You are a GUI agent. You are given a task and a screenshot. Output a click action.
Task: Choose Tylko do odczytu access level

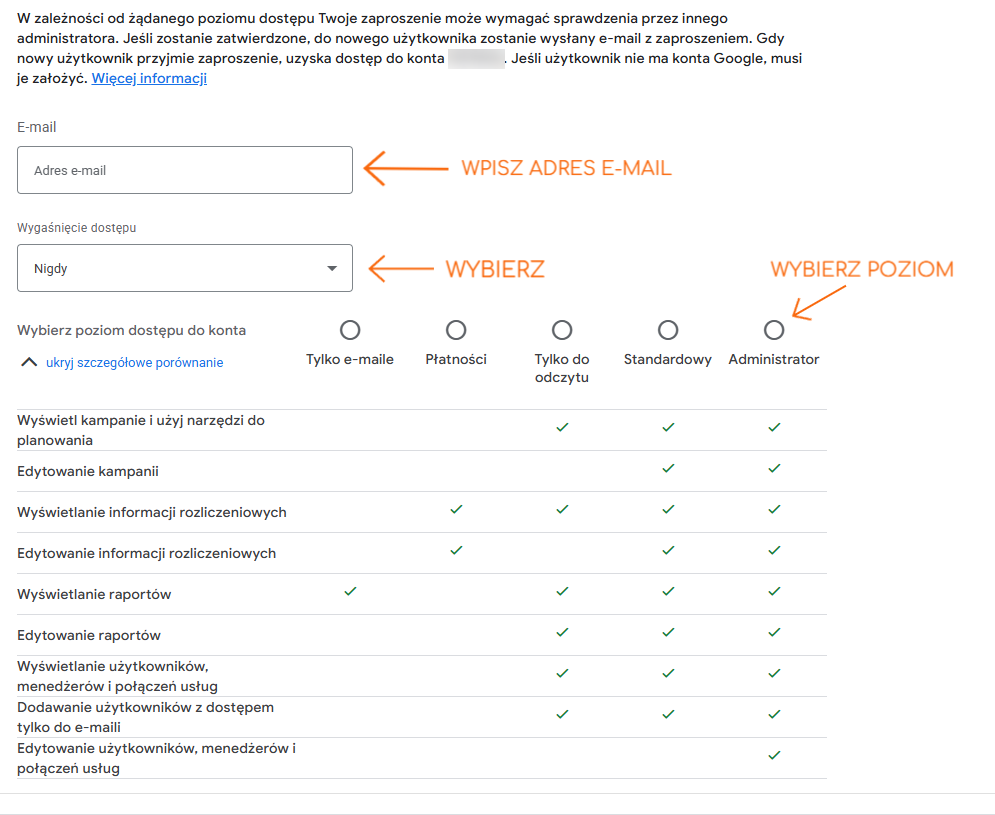click(x=562, y=330)
